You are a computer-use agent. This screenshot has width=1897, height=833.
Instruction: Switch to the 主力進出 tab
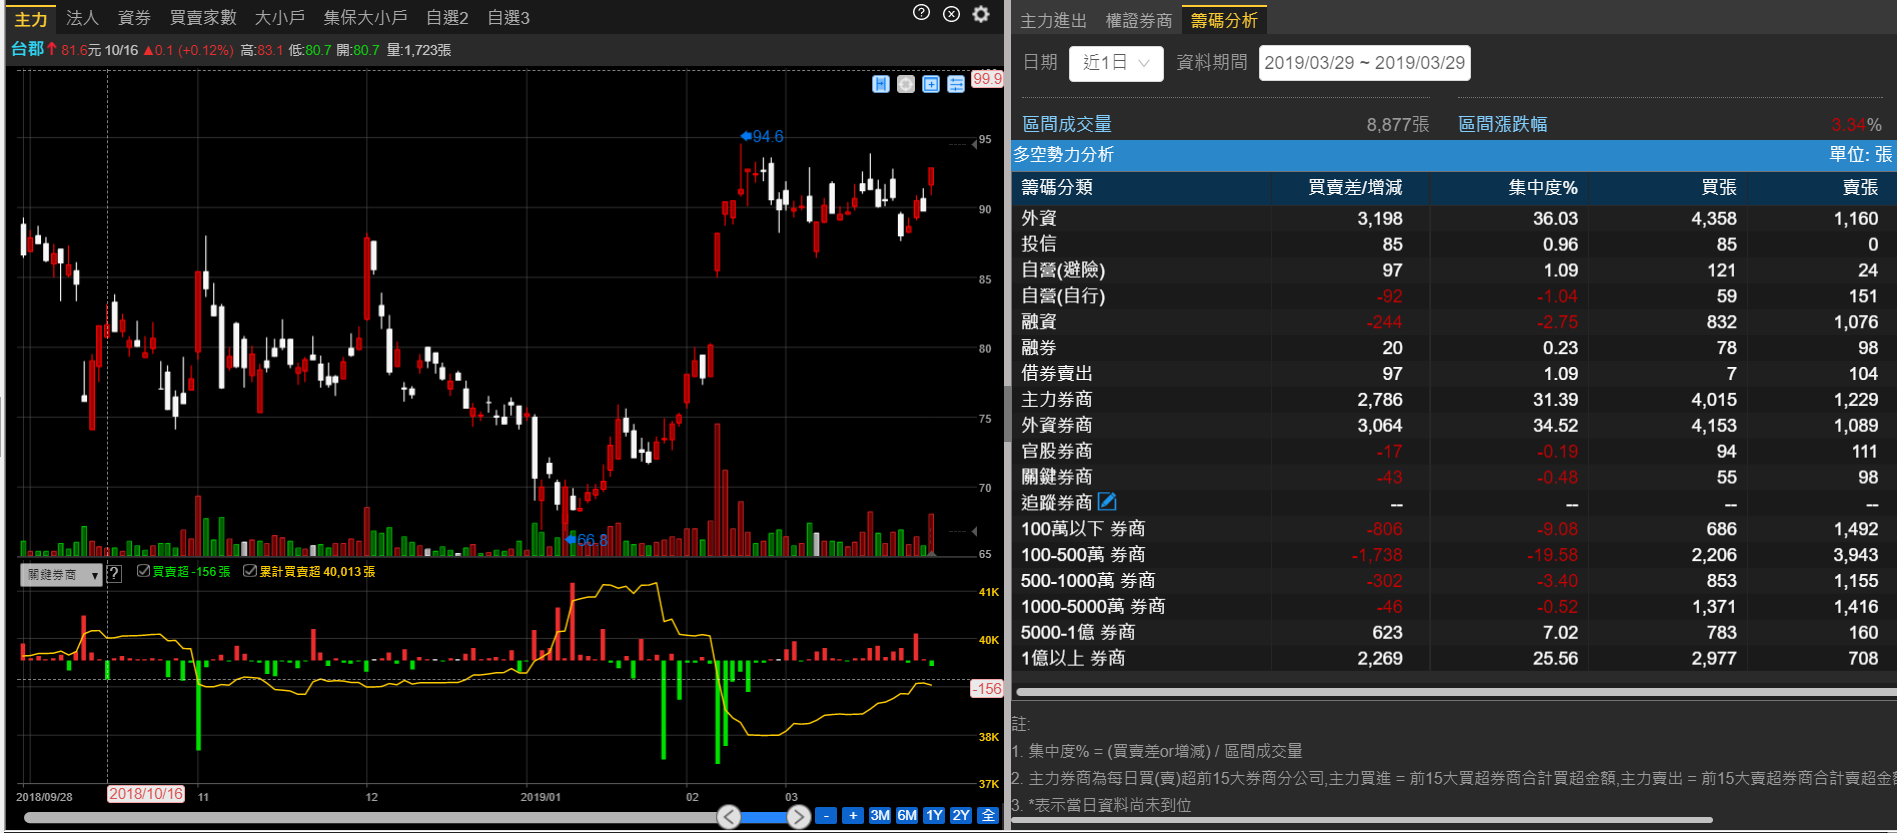point(1052,20)
